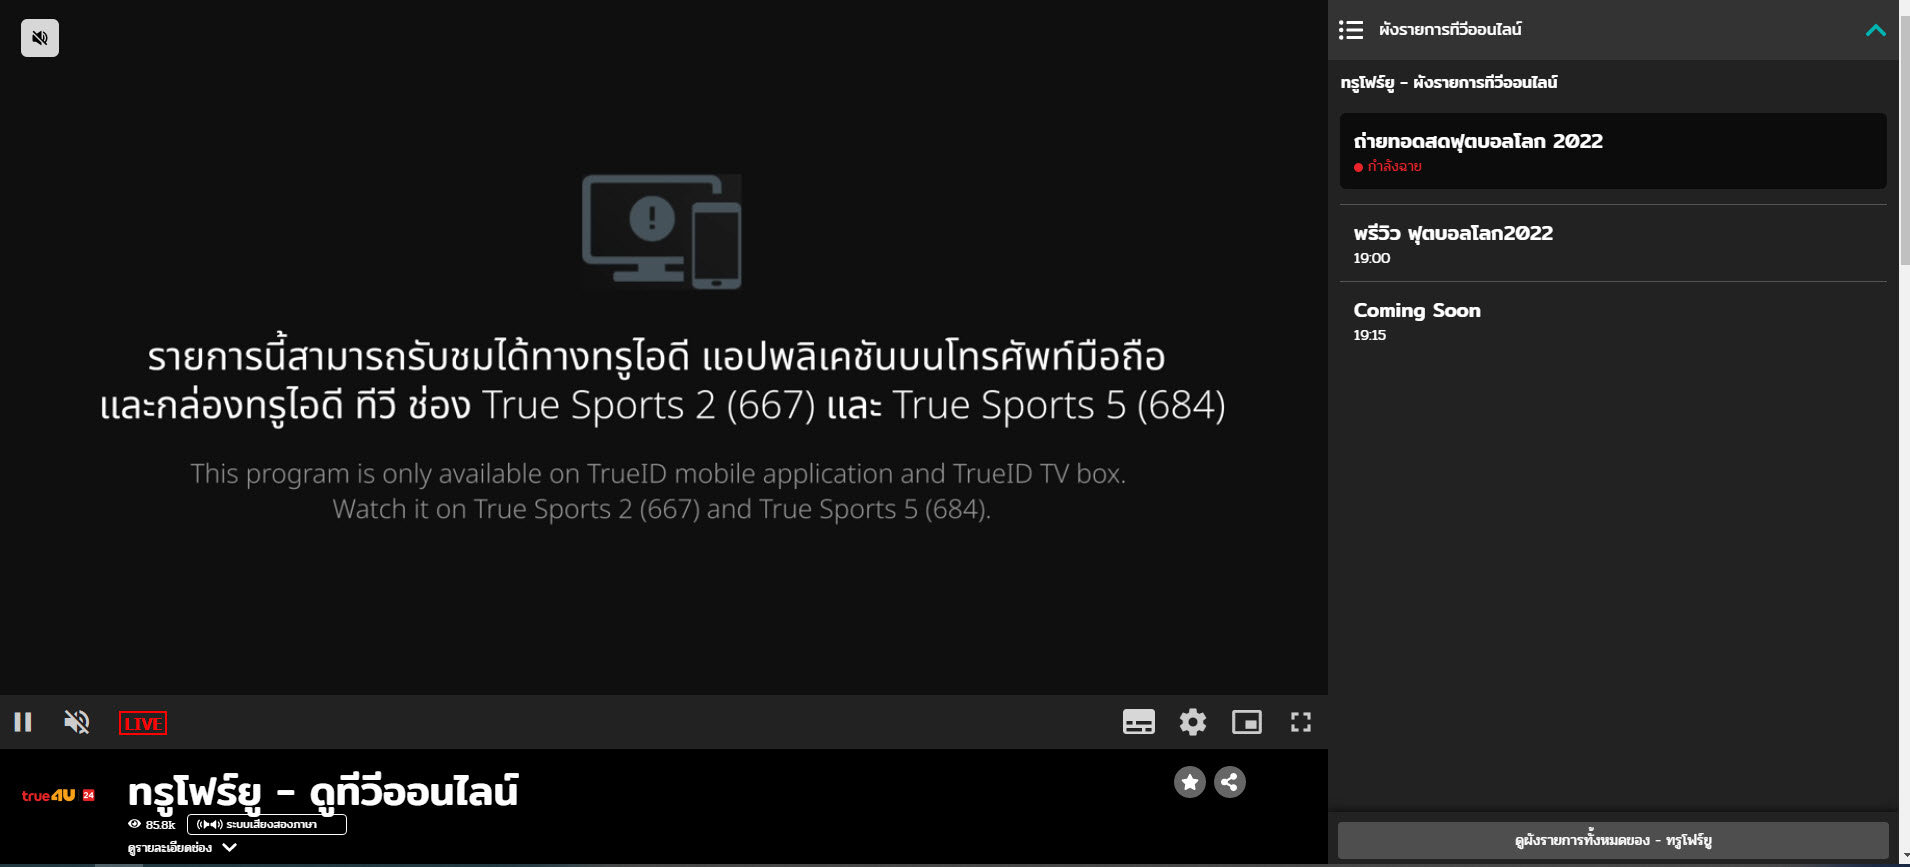Viewport: 1910px width, 867px height.
Task: Collapse the TV schedule panel with the teal chevron
Action: pyautogui.click(x=1876, y=30)
